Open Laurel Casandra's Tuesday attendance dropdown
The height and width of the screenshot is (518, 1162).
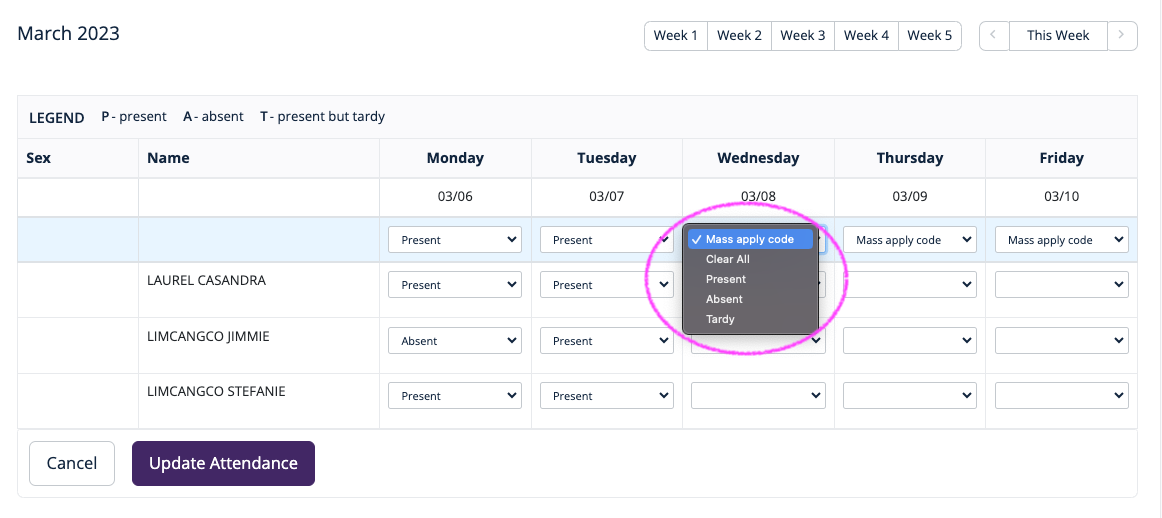[x=606, y=285]
